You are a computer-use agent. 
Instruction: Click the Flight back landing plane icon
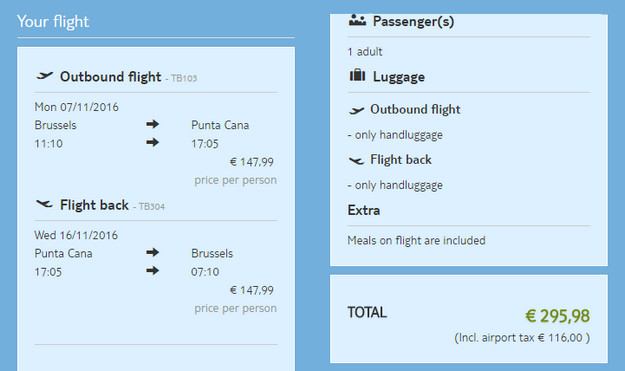click(44, 204)
